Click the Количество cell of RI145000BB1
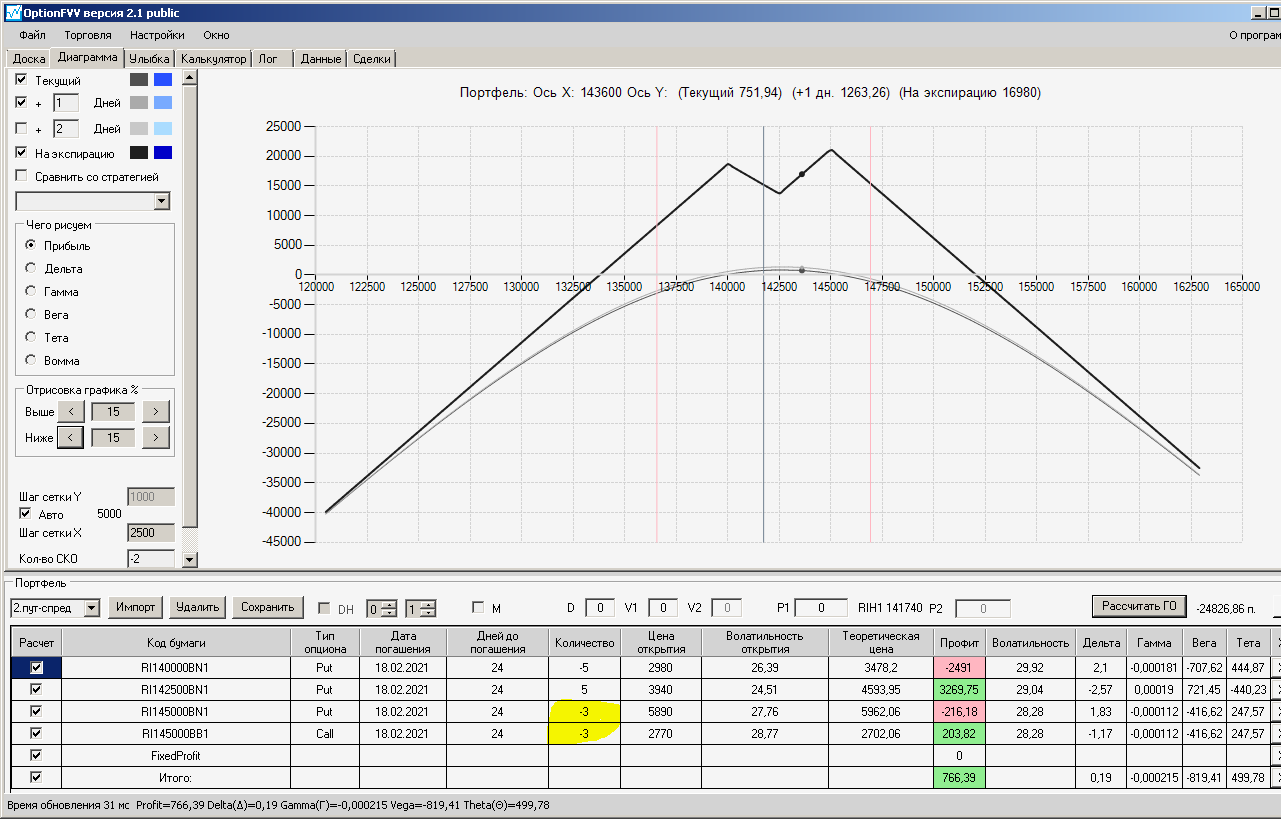Screen dimensions: 1281x819 (x=584, y=733)
